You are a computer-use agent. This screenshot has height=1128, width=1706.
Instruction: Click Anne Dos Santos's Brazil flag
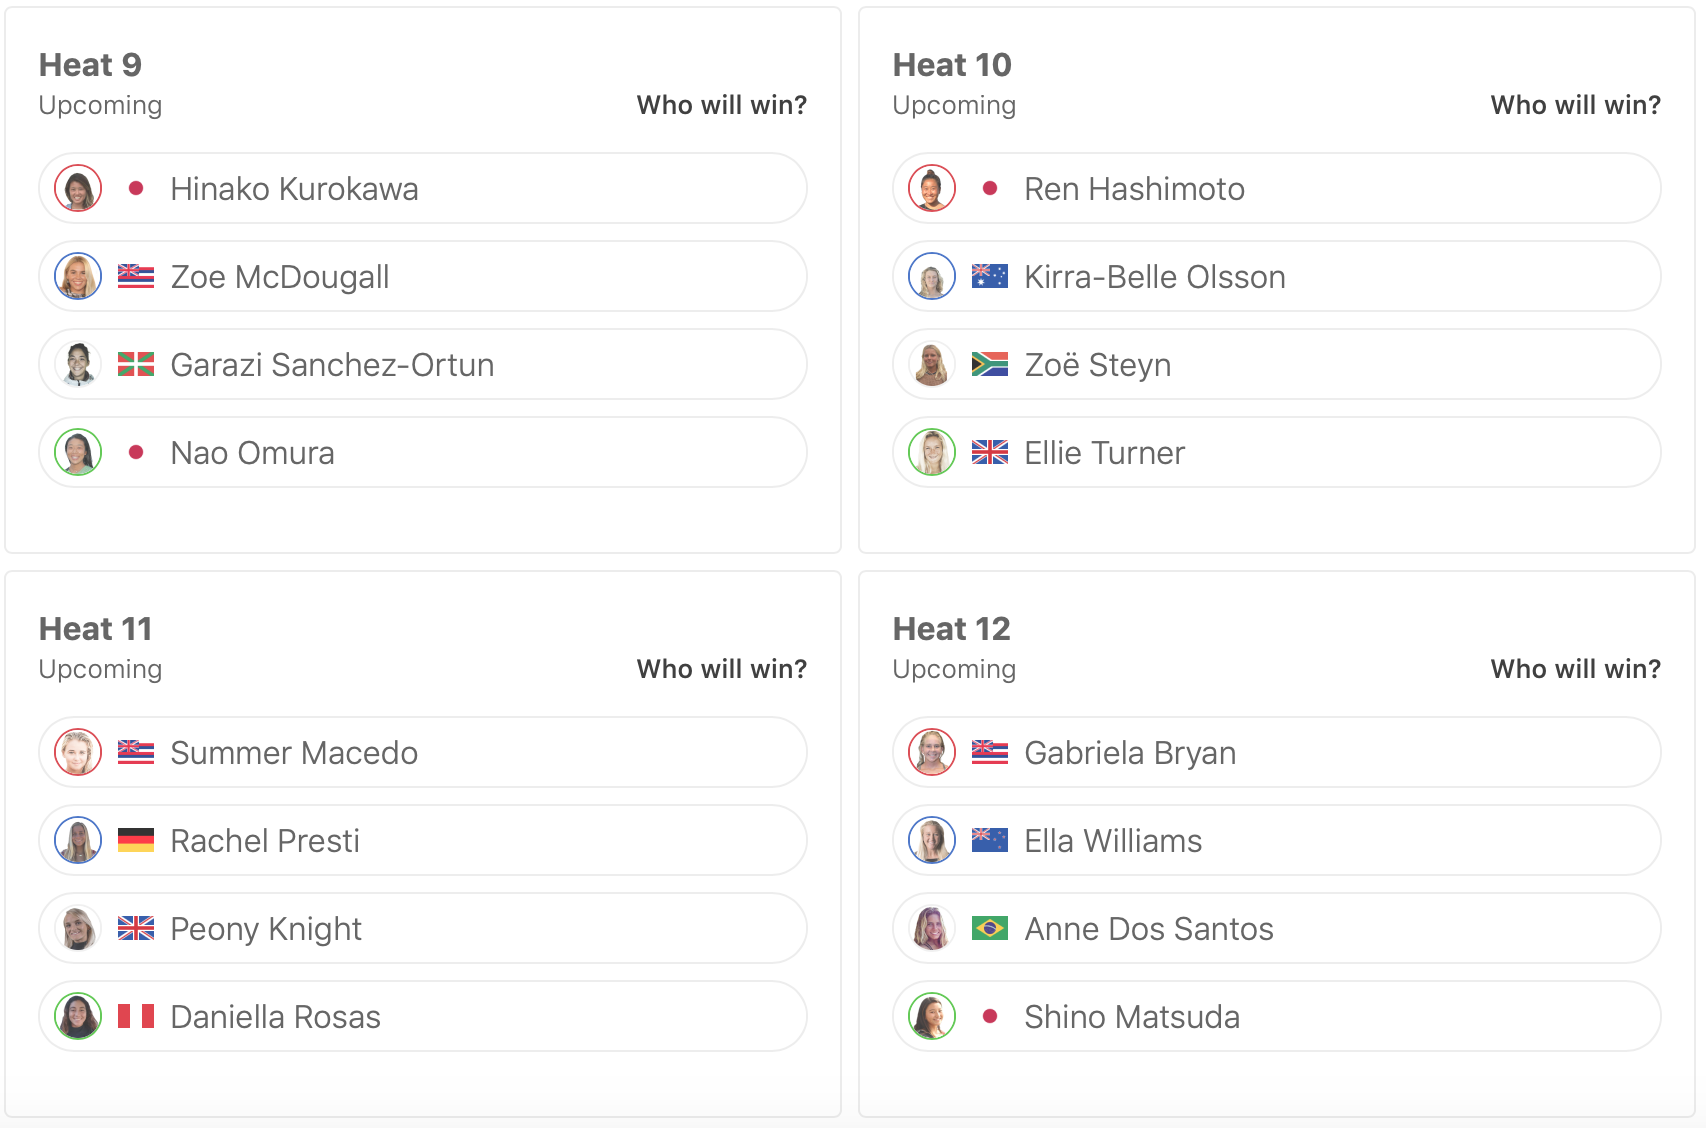click(x=990, y=929)
